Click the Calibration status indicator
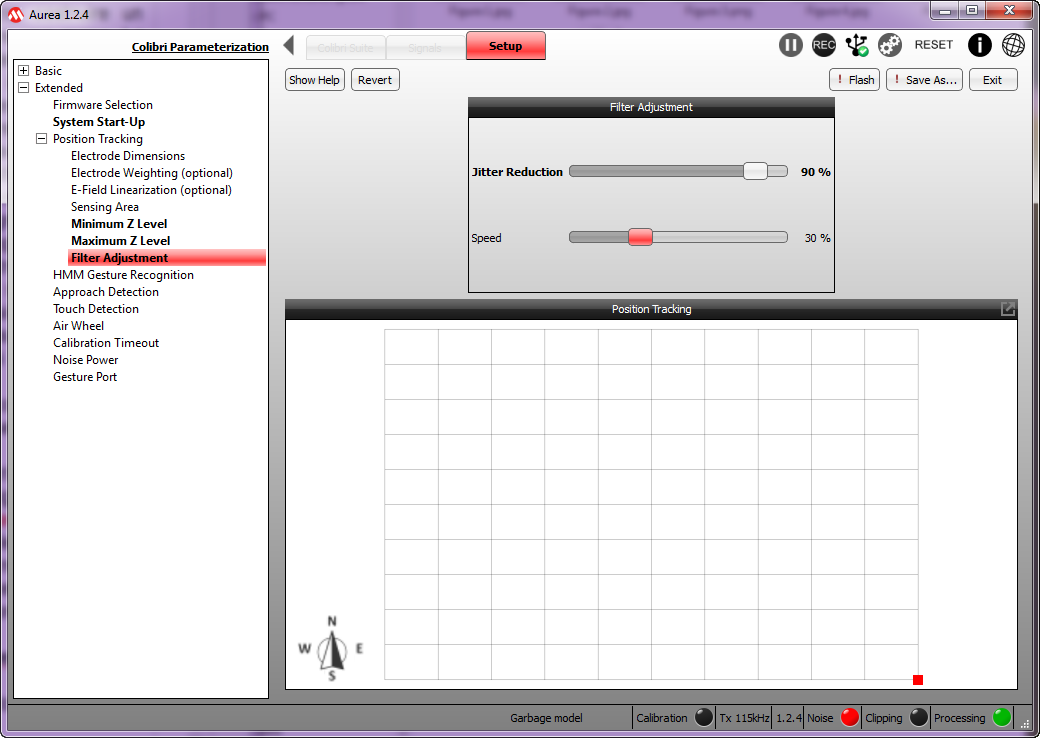 (x=704, y=717)
